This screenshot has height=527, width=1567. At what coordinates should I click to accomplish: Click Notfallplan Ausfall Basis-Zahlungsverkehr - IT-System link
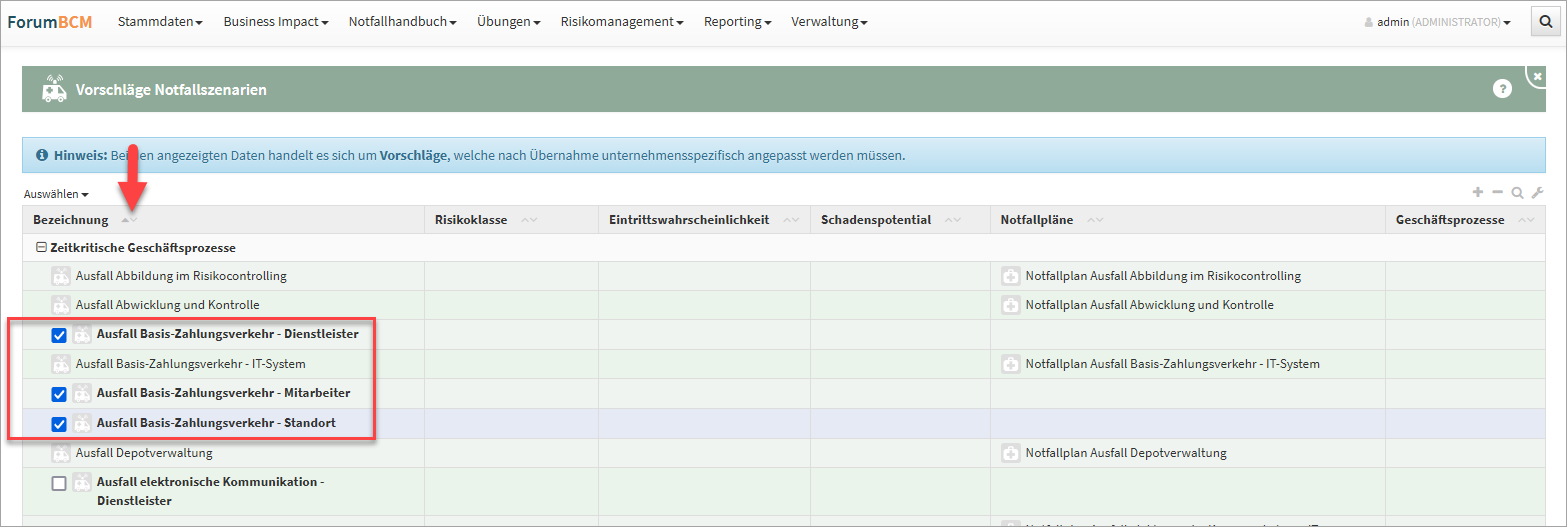tap(1172, 364)
